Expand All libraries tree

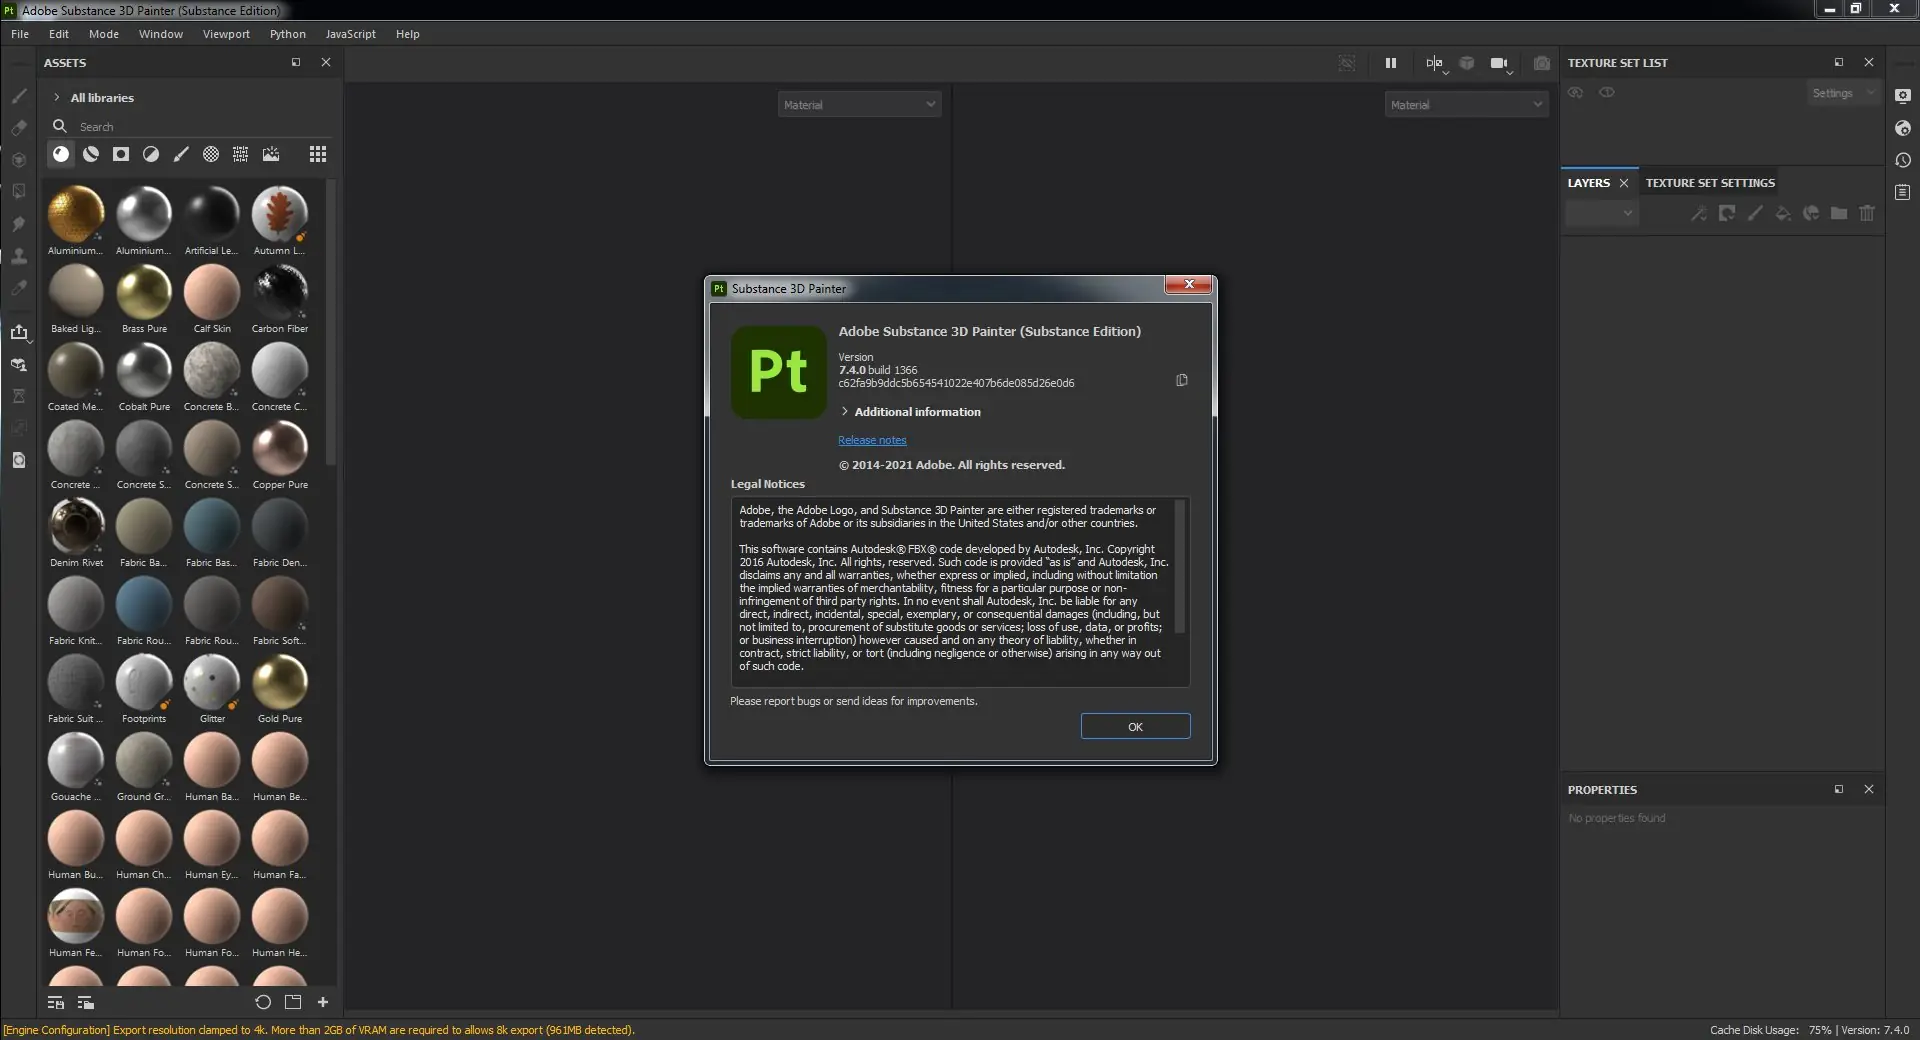click(x=57, y=97)
